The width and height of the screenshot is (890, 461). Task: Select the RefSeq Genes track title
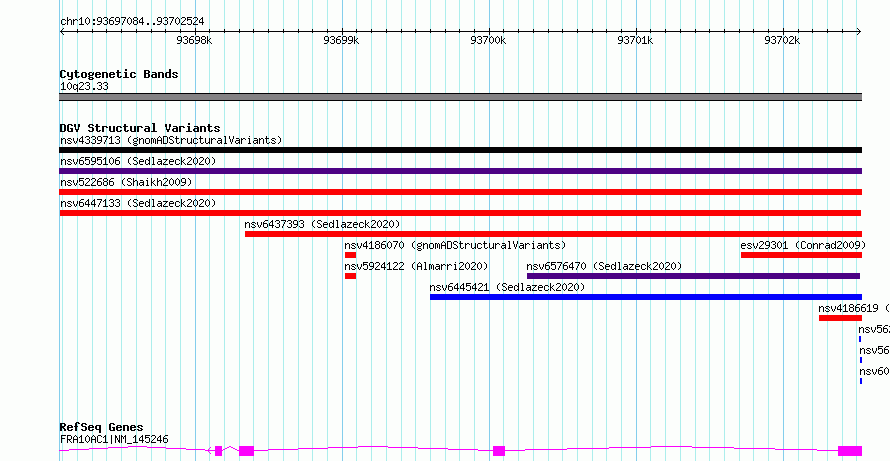(102, 427)
